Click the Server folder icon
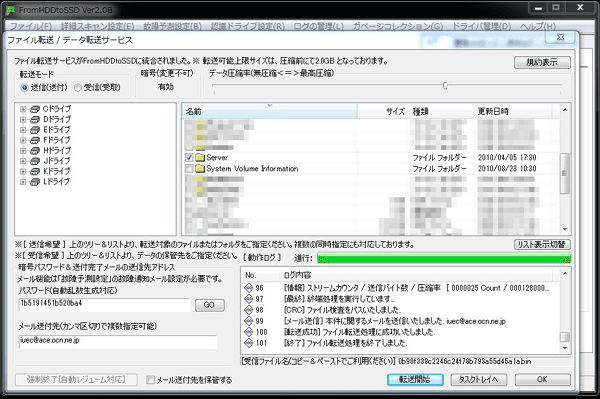 200,158
